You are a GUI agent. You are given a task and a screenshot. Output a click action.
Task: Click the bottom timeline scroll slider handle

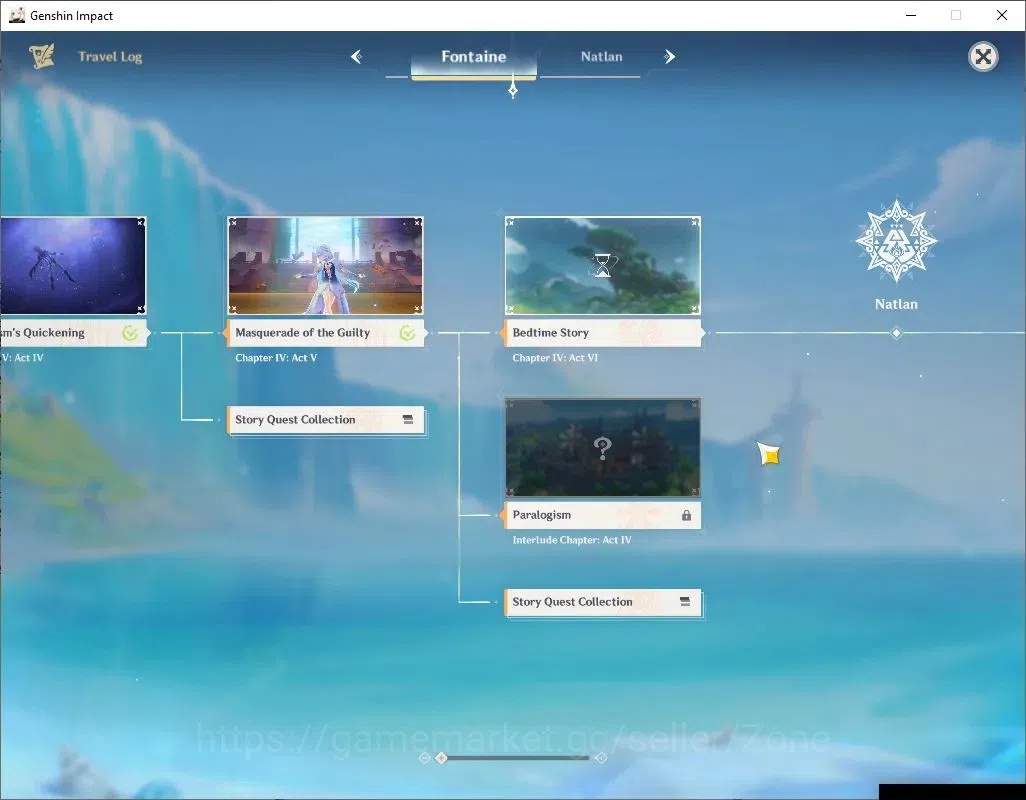441,758
